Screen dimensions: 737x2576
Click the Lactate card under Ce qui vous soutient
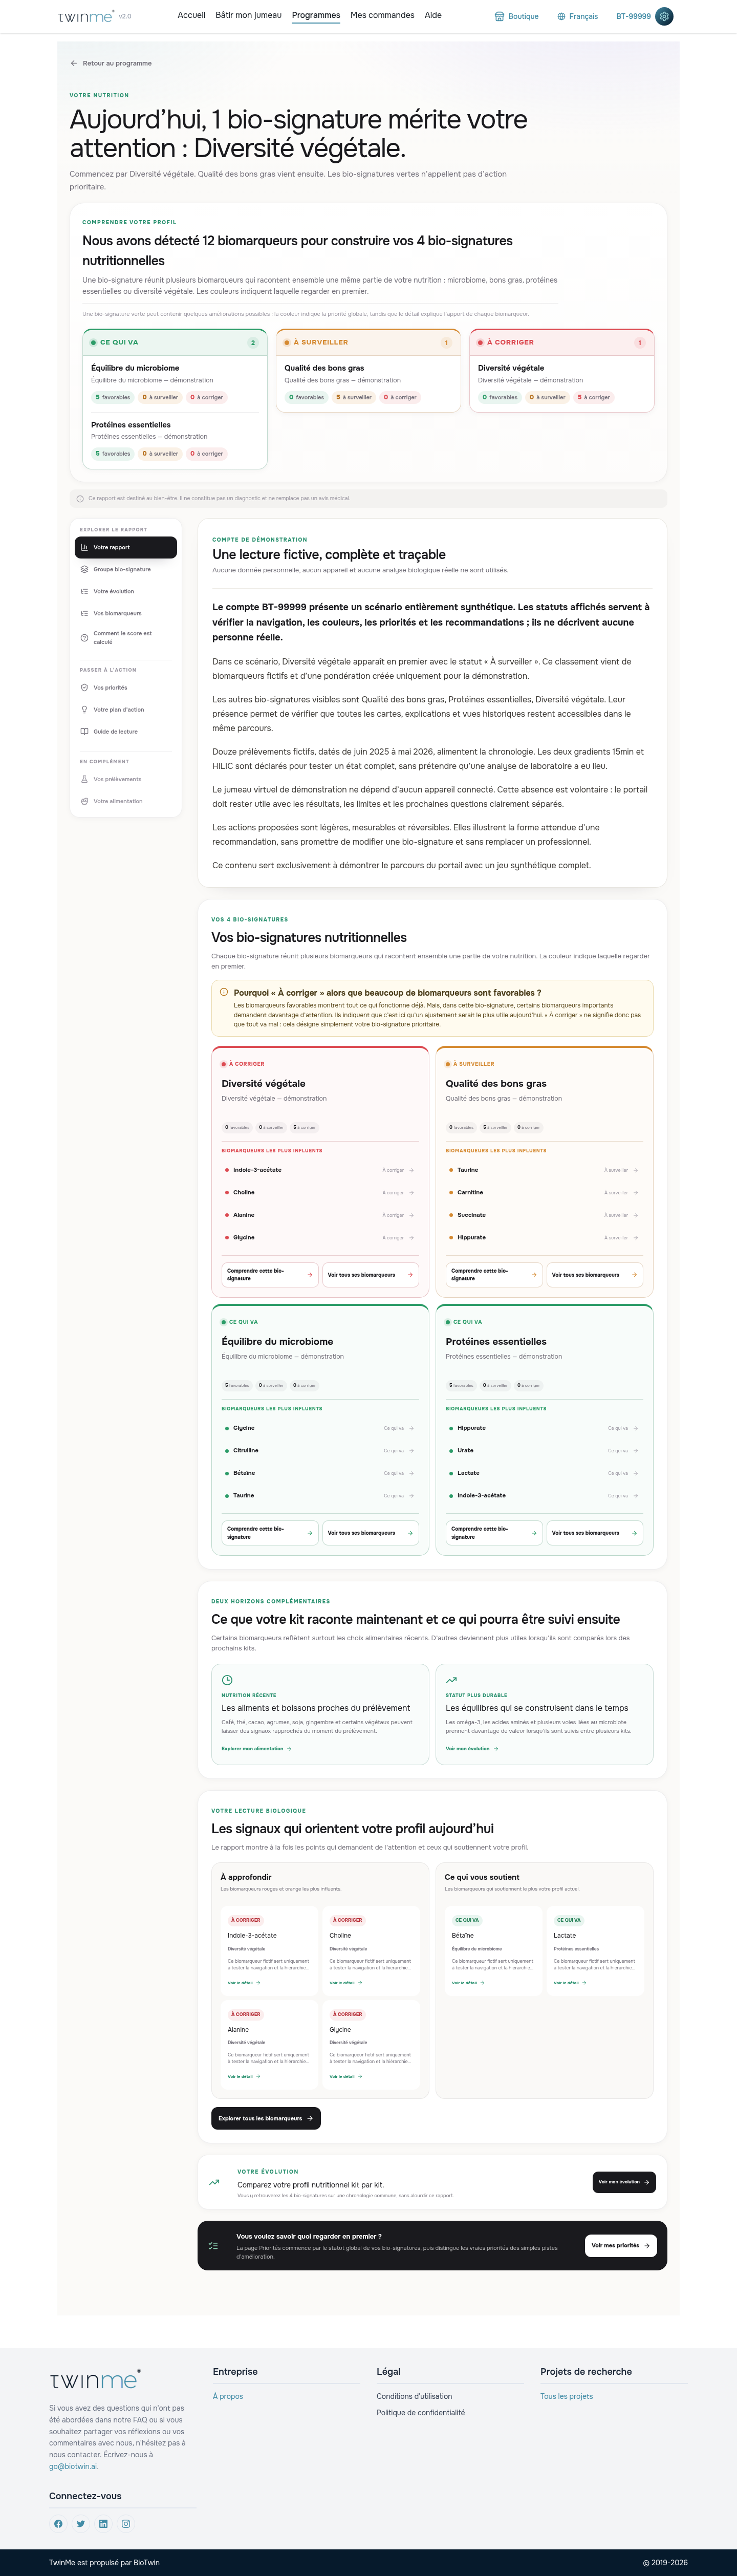coord(596,1950)
